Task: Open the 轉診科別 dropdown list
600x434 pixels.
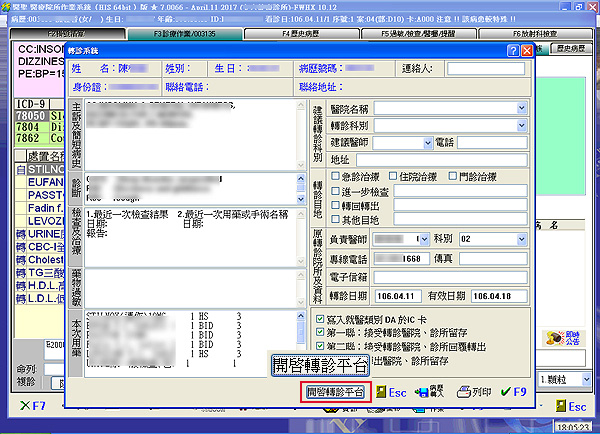Action: coord(520,127)
